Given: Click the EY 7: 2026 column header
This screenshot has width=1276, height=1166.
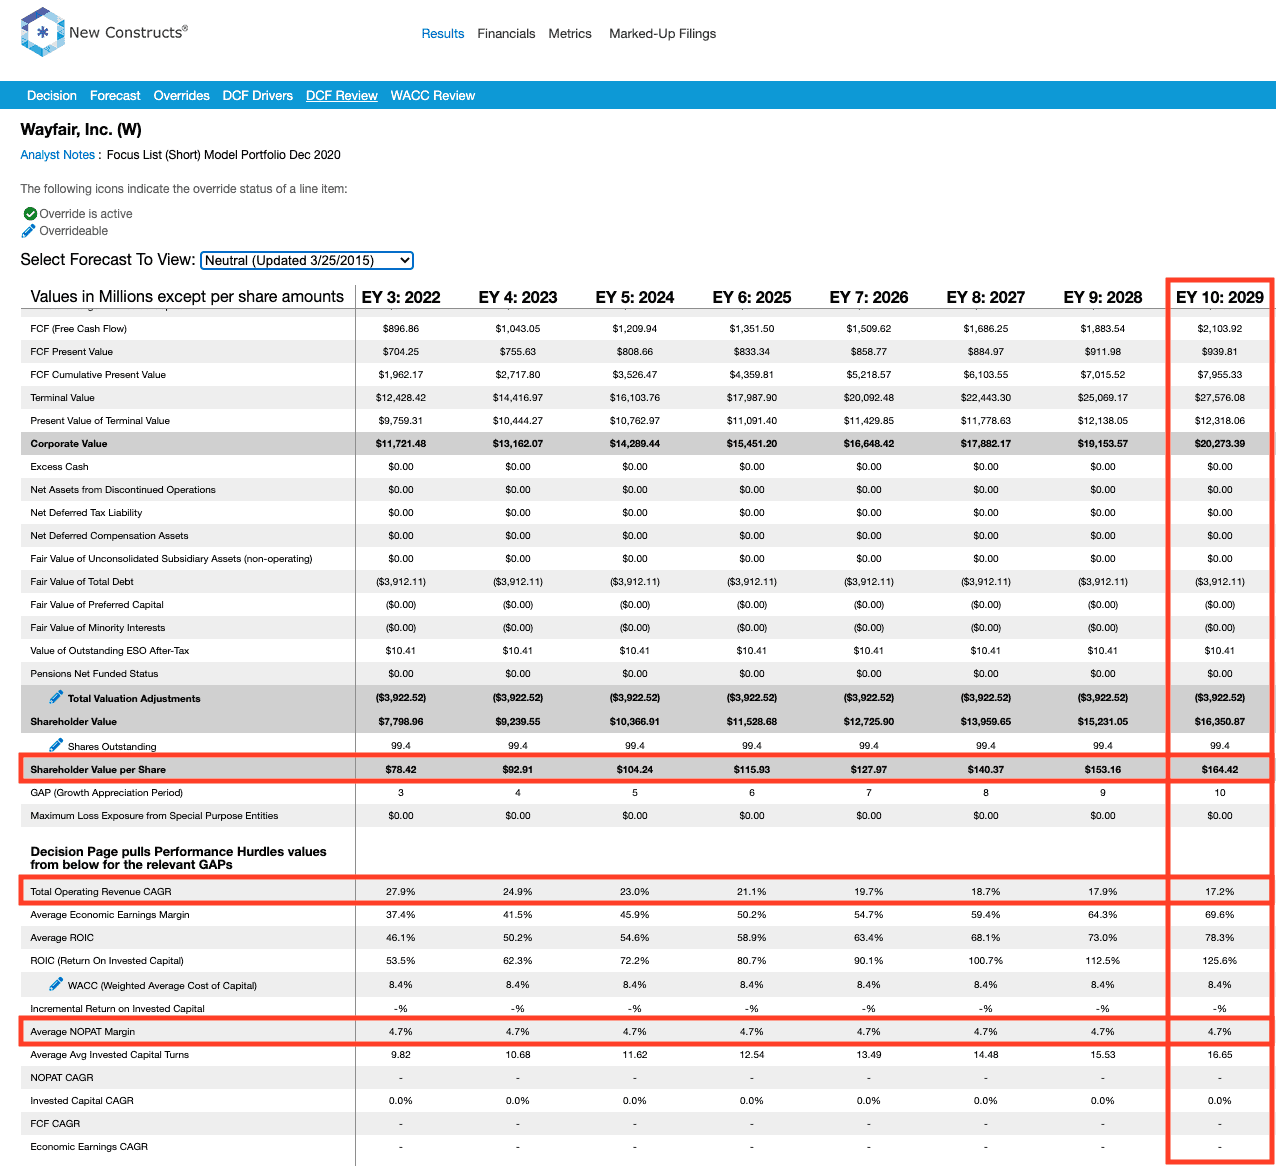Looking at the screenshot, I should [869, 297].
